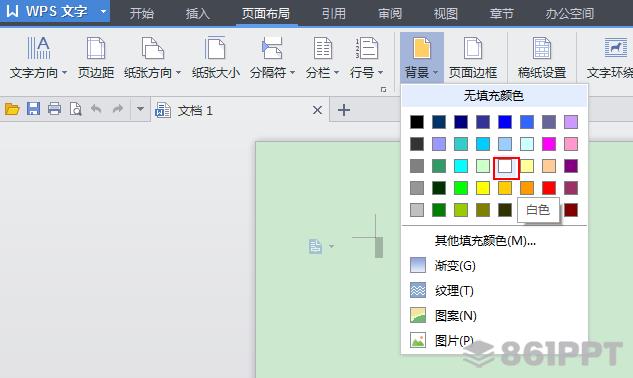Image resolution: width=633 pixels, height=378 pixels.
Task: Switch to the 视图 tab
Action: pos(446,13)
